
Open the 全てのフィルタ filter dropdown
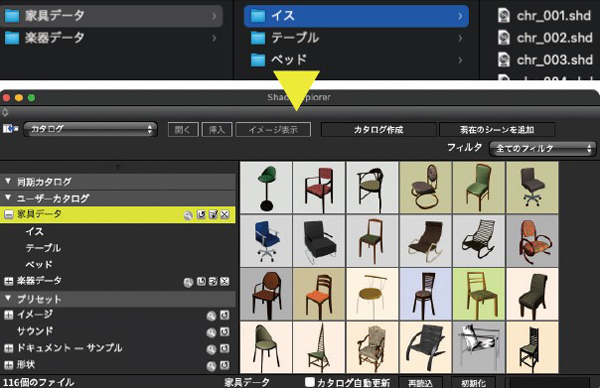coord(542,148)
